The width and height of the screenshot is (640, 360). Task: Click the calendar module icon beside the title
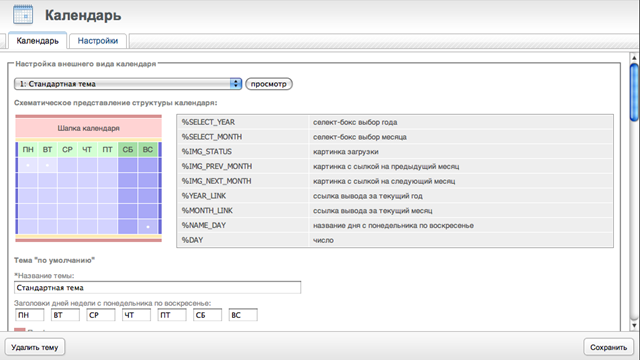click(x=23, y=14)
